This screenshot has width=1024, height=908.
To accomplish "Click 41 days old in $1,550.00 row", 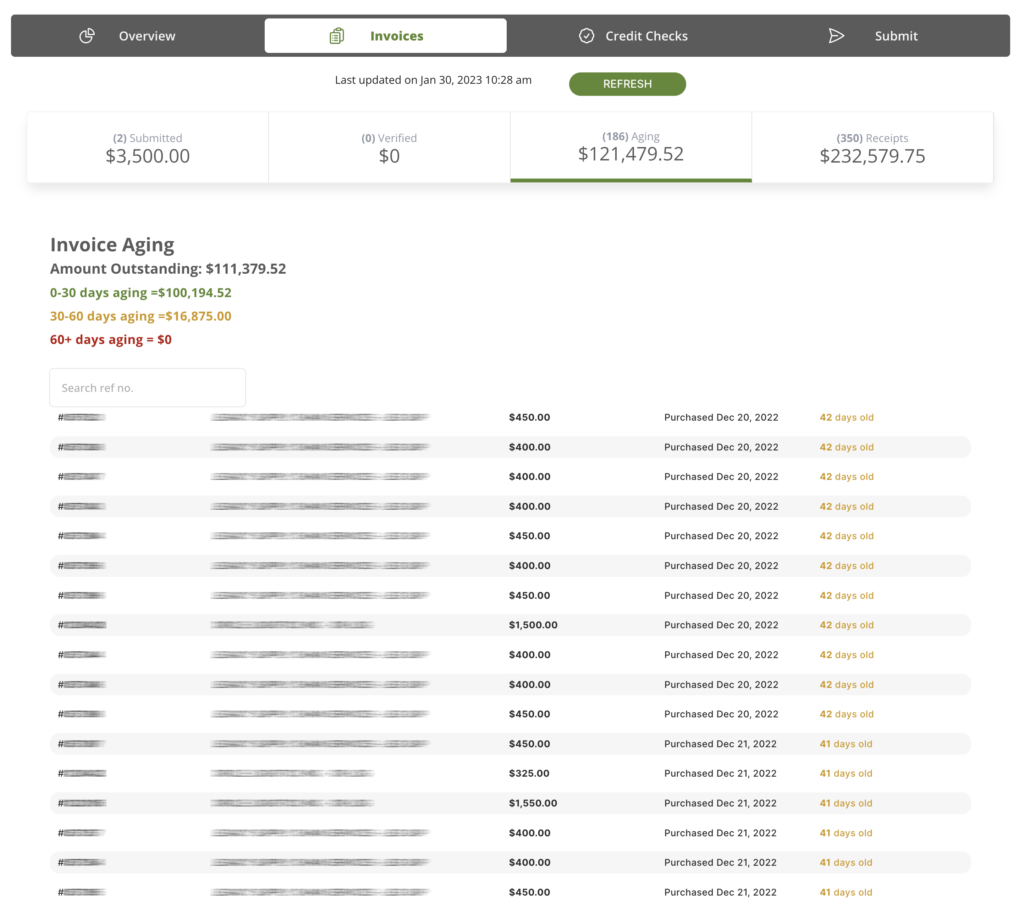I will (846, 803).
